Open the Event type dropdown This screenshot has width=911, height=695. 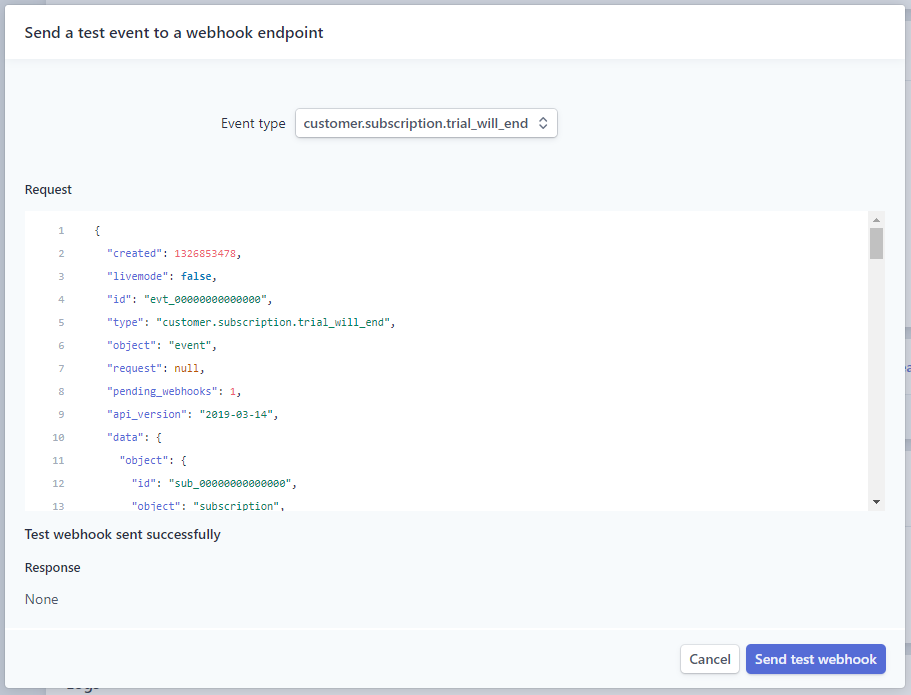point(425,123)
